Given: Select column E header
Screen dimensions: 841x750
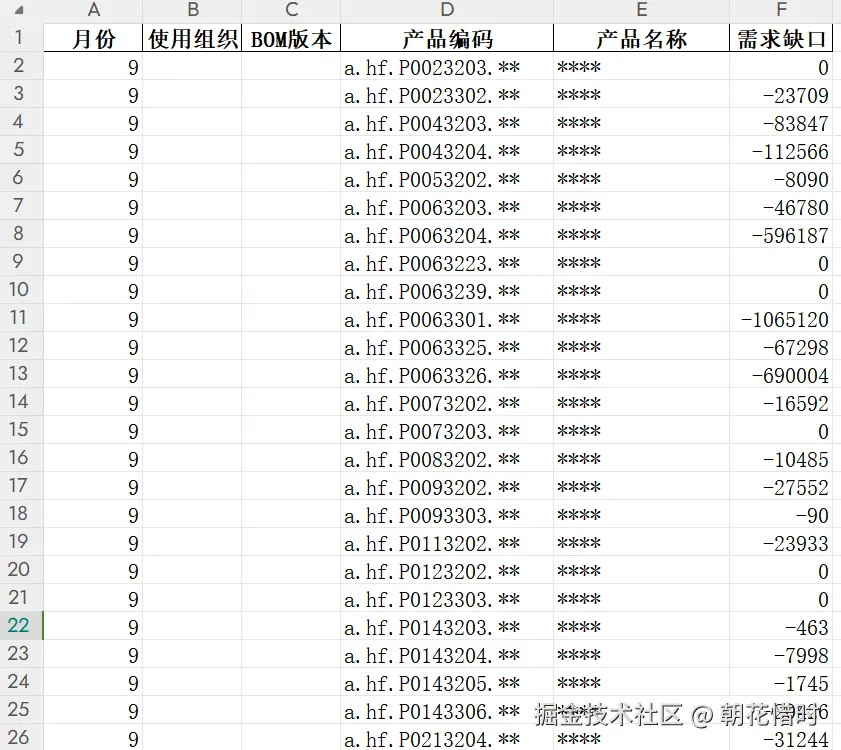Looking at the screenshot, I should 641,10.
